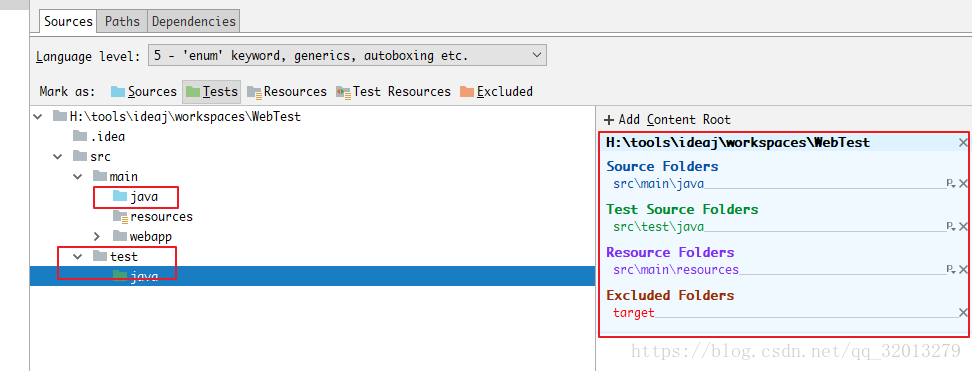This screenshot has width=972, height=371.
Task: Edit properties of src\main\resources folder
Action: 951,269
